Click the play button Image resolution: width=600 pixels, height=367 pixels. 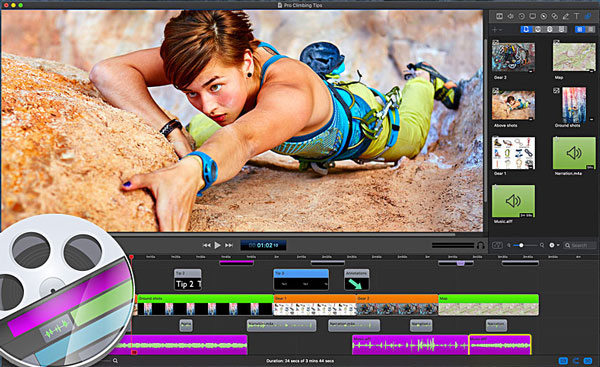click(x=217, y=245)
